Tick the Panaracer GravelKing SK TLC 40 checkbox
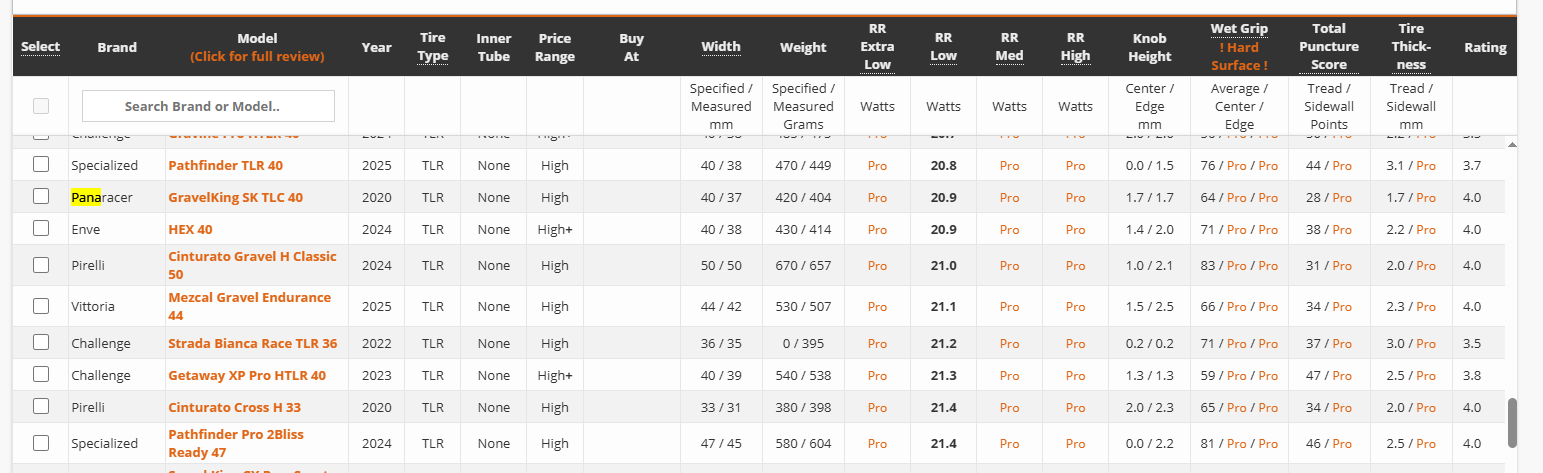Viewport: 1543px width, 473px height. coord(41,196)
